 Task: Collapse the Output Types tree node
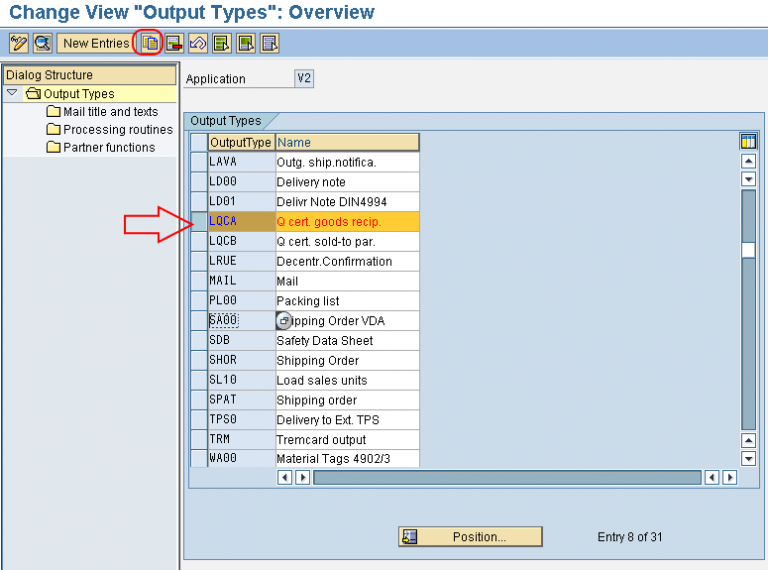(x=12, y=94)
